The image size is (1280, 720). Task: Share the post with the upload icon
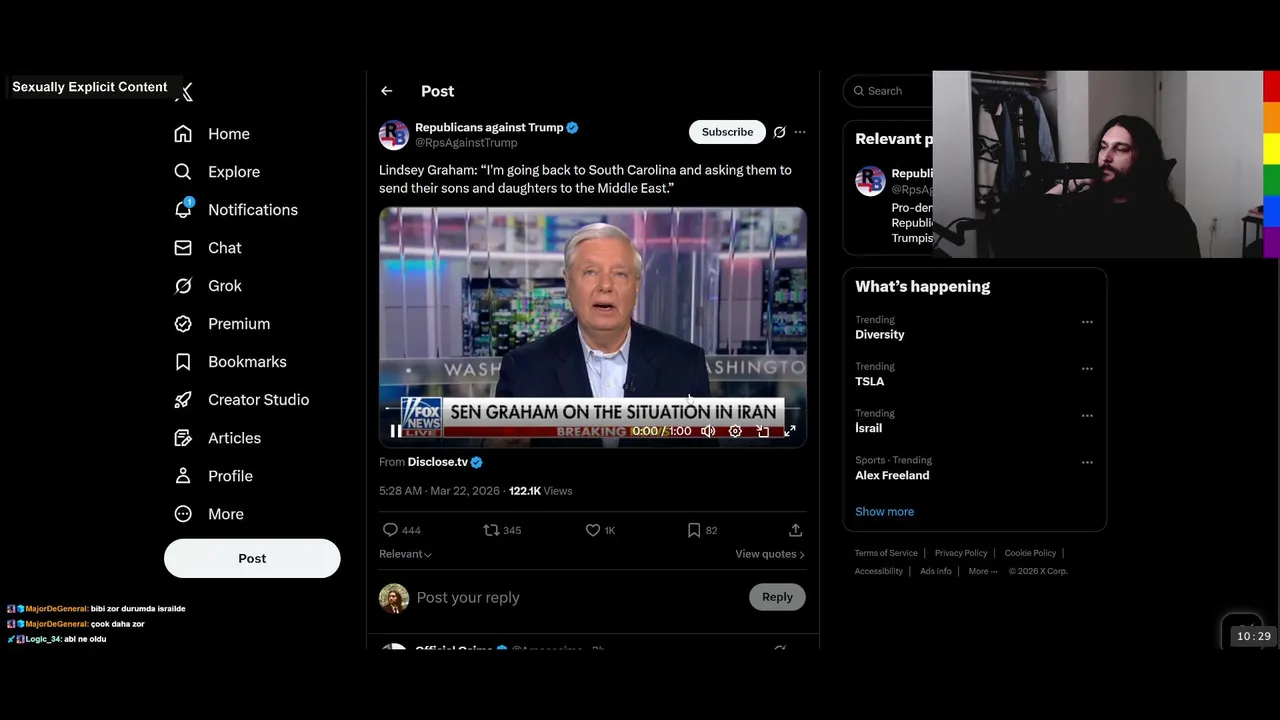[795, 530]
